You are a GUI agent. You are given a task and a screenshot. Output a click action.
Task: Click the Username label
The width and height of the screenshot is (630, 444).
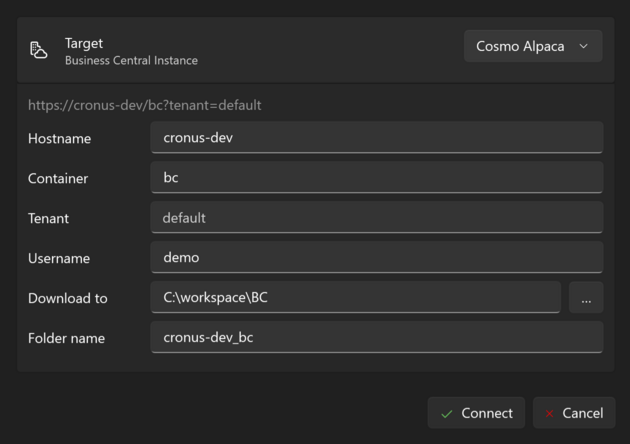(59, 258)
